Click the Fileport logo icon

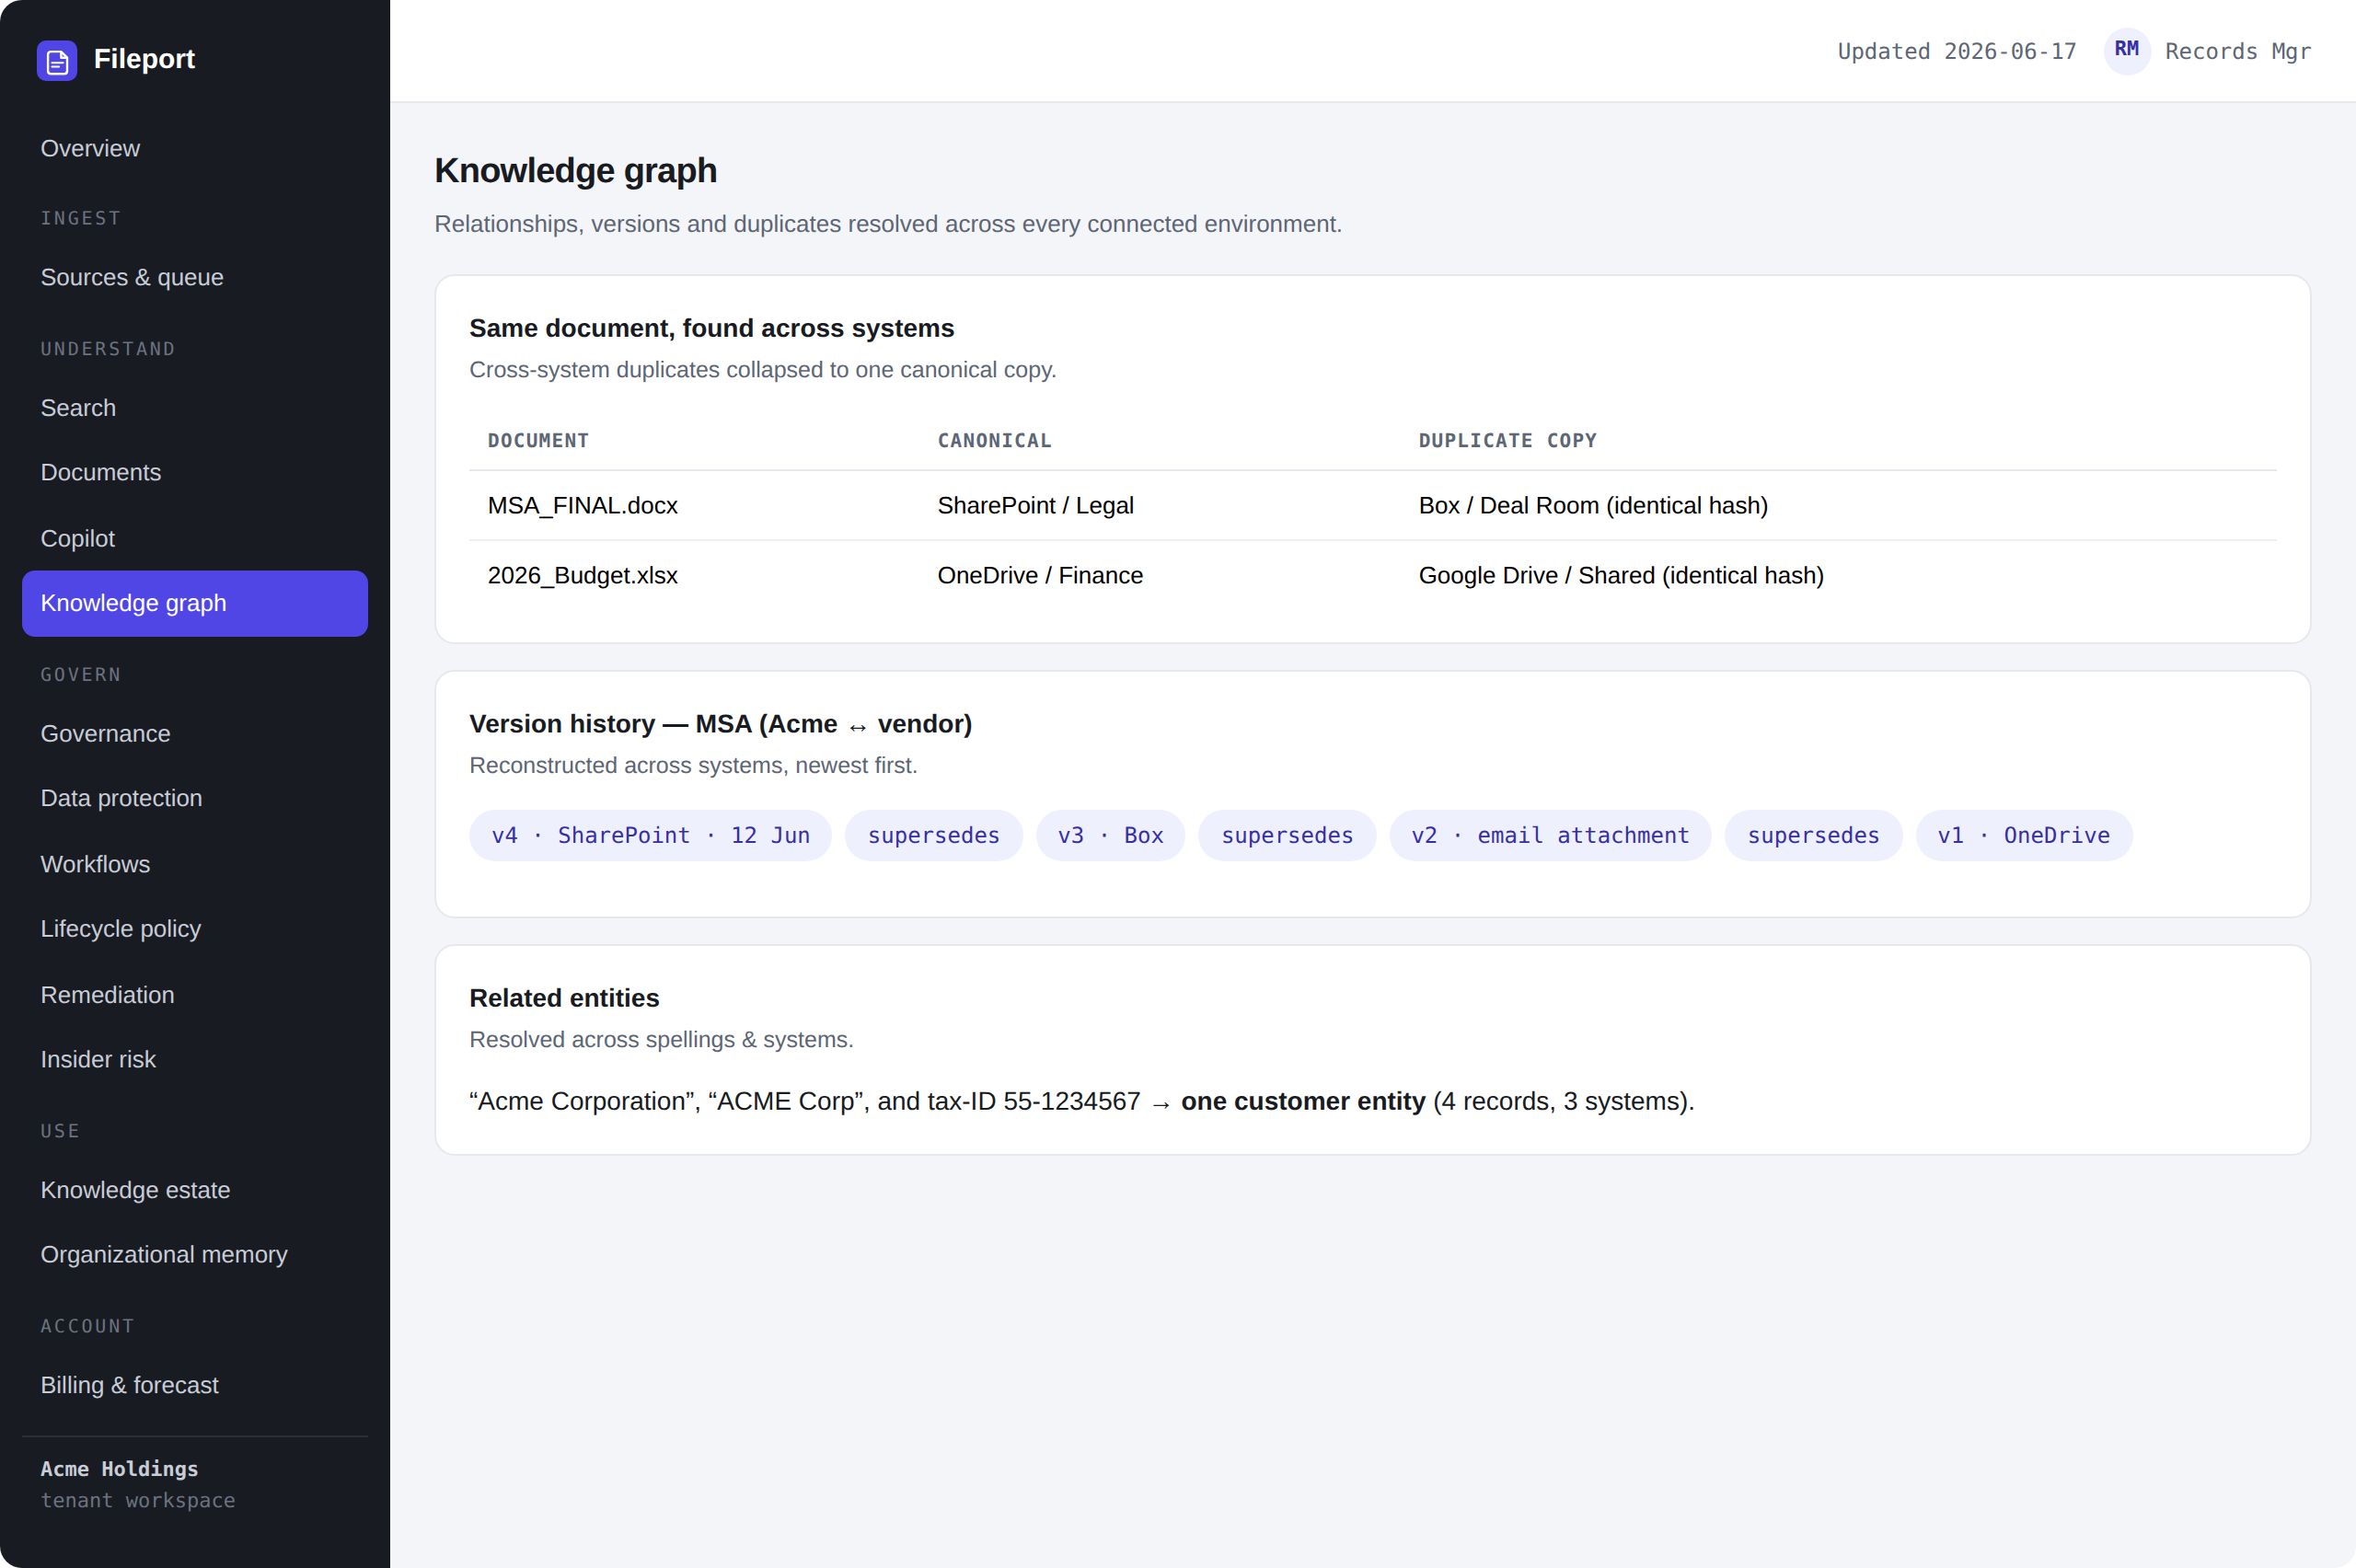pos(57,61)
